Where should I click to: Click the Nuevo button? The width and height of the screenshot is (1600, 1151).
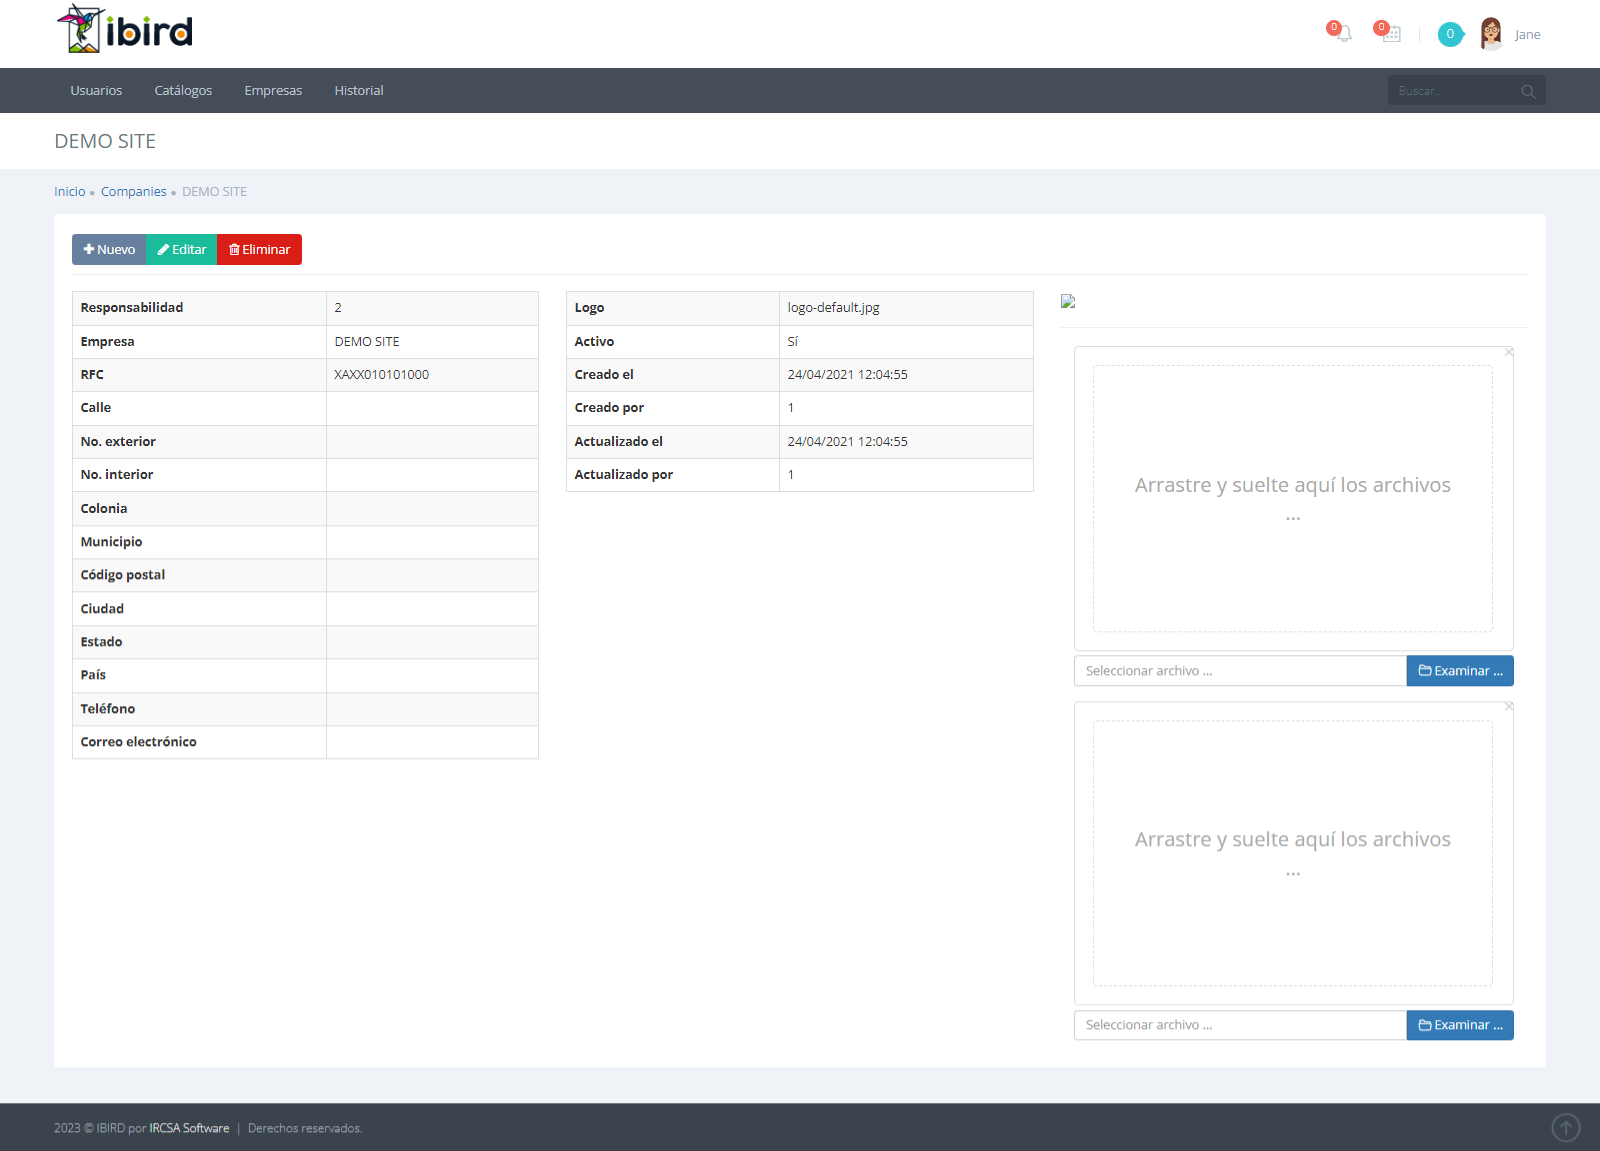[x=109, y=249]
